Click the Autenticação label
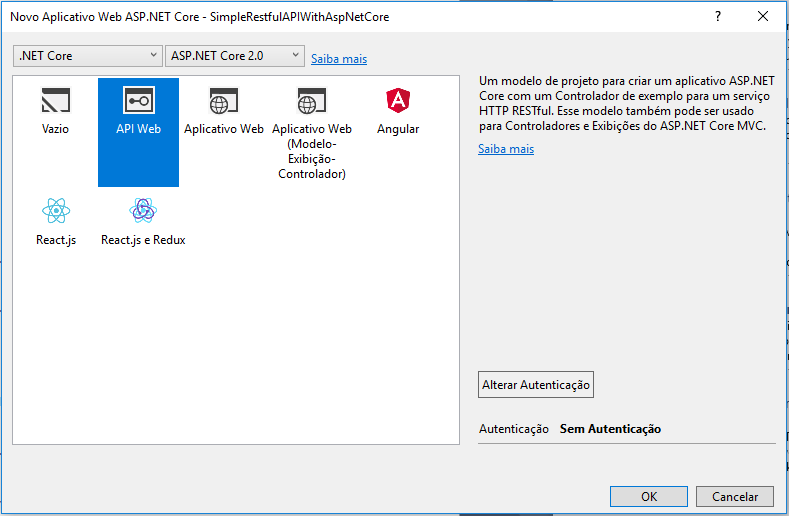 513,429
